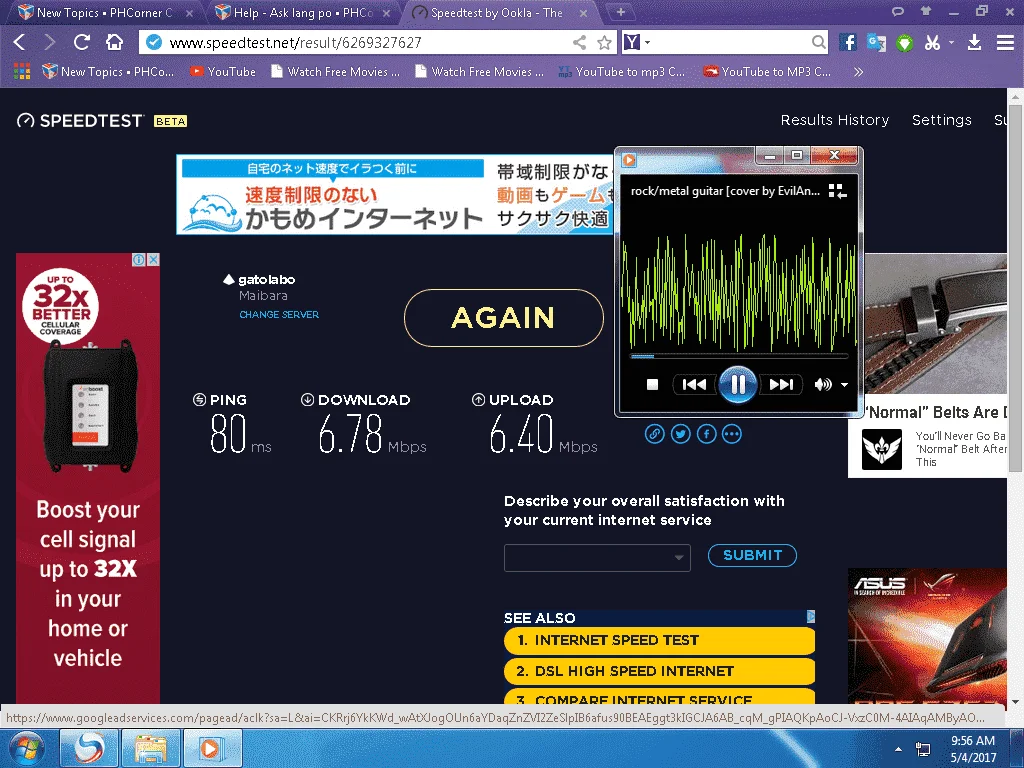Switch media player to library view

[837, 191]
